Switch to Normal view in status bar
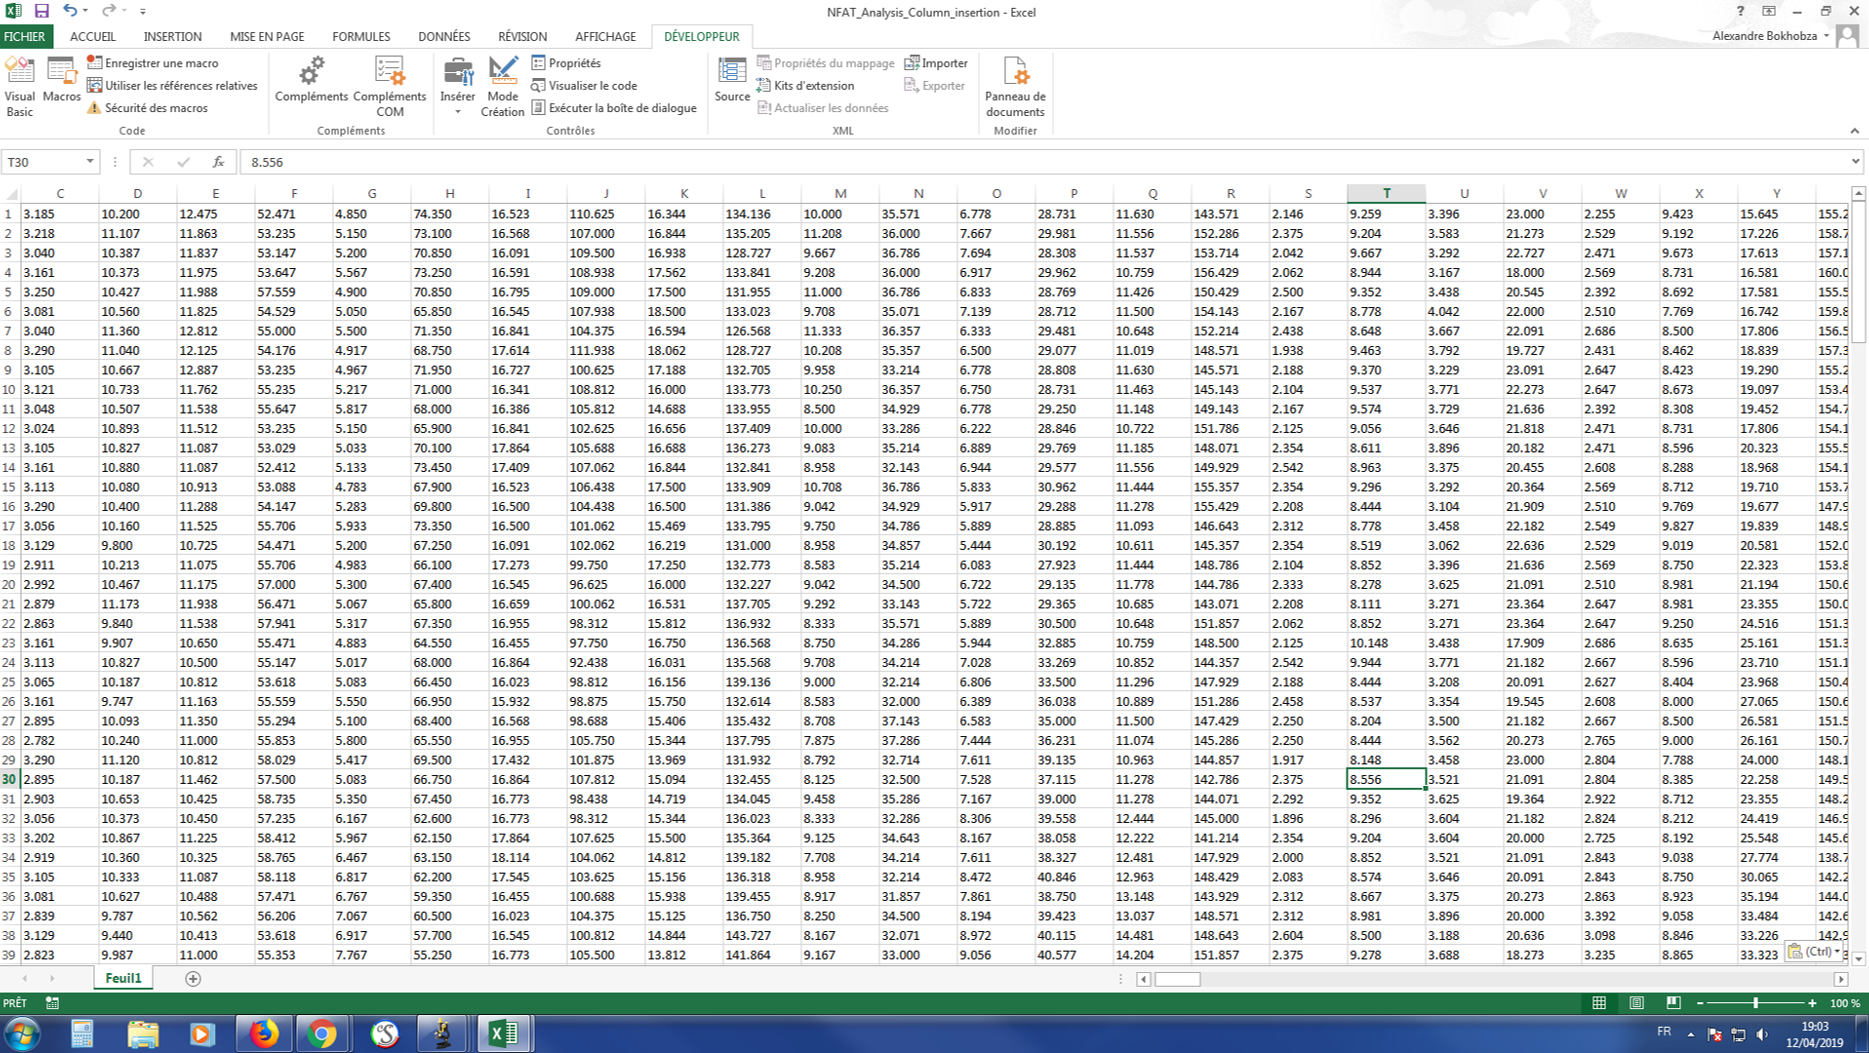The height and width of the screenshot is (1053, 1869). (1599, 1003)
